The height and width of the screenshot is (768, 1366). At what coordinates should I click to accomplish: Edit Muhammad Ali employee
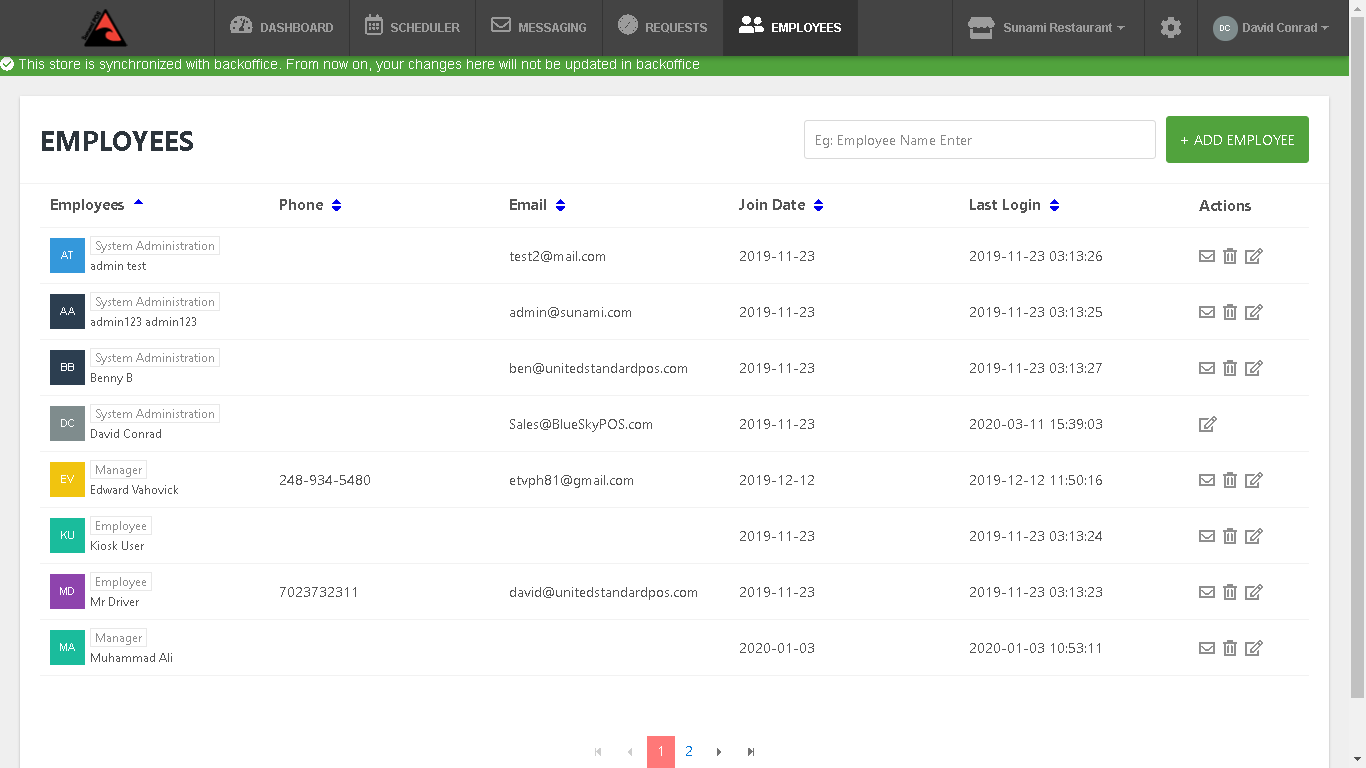[1254, 648]
